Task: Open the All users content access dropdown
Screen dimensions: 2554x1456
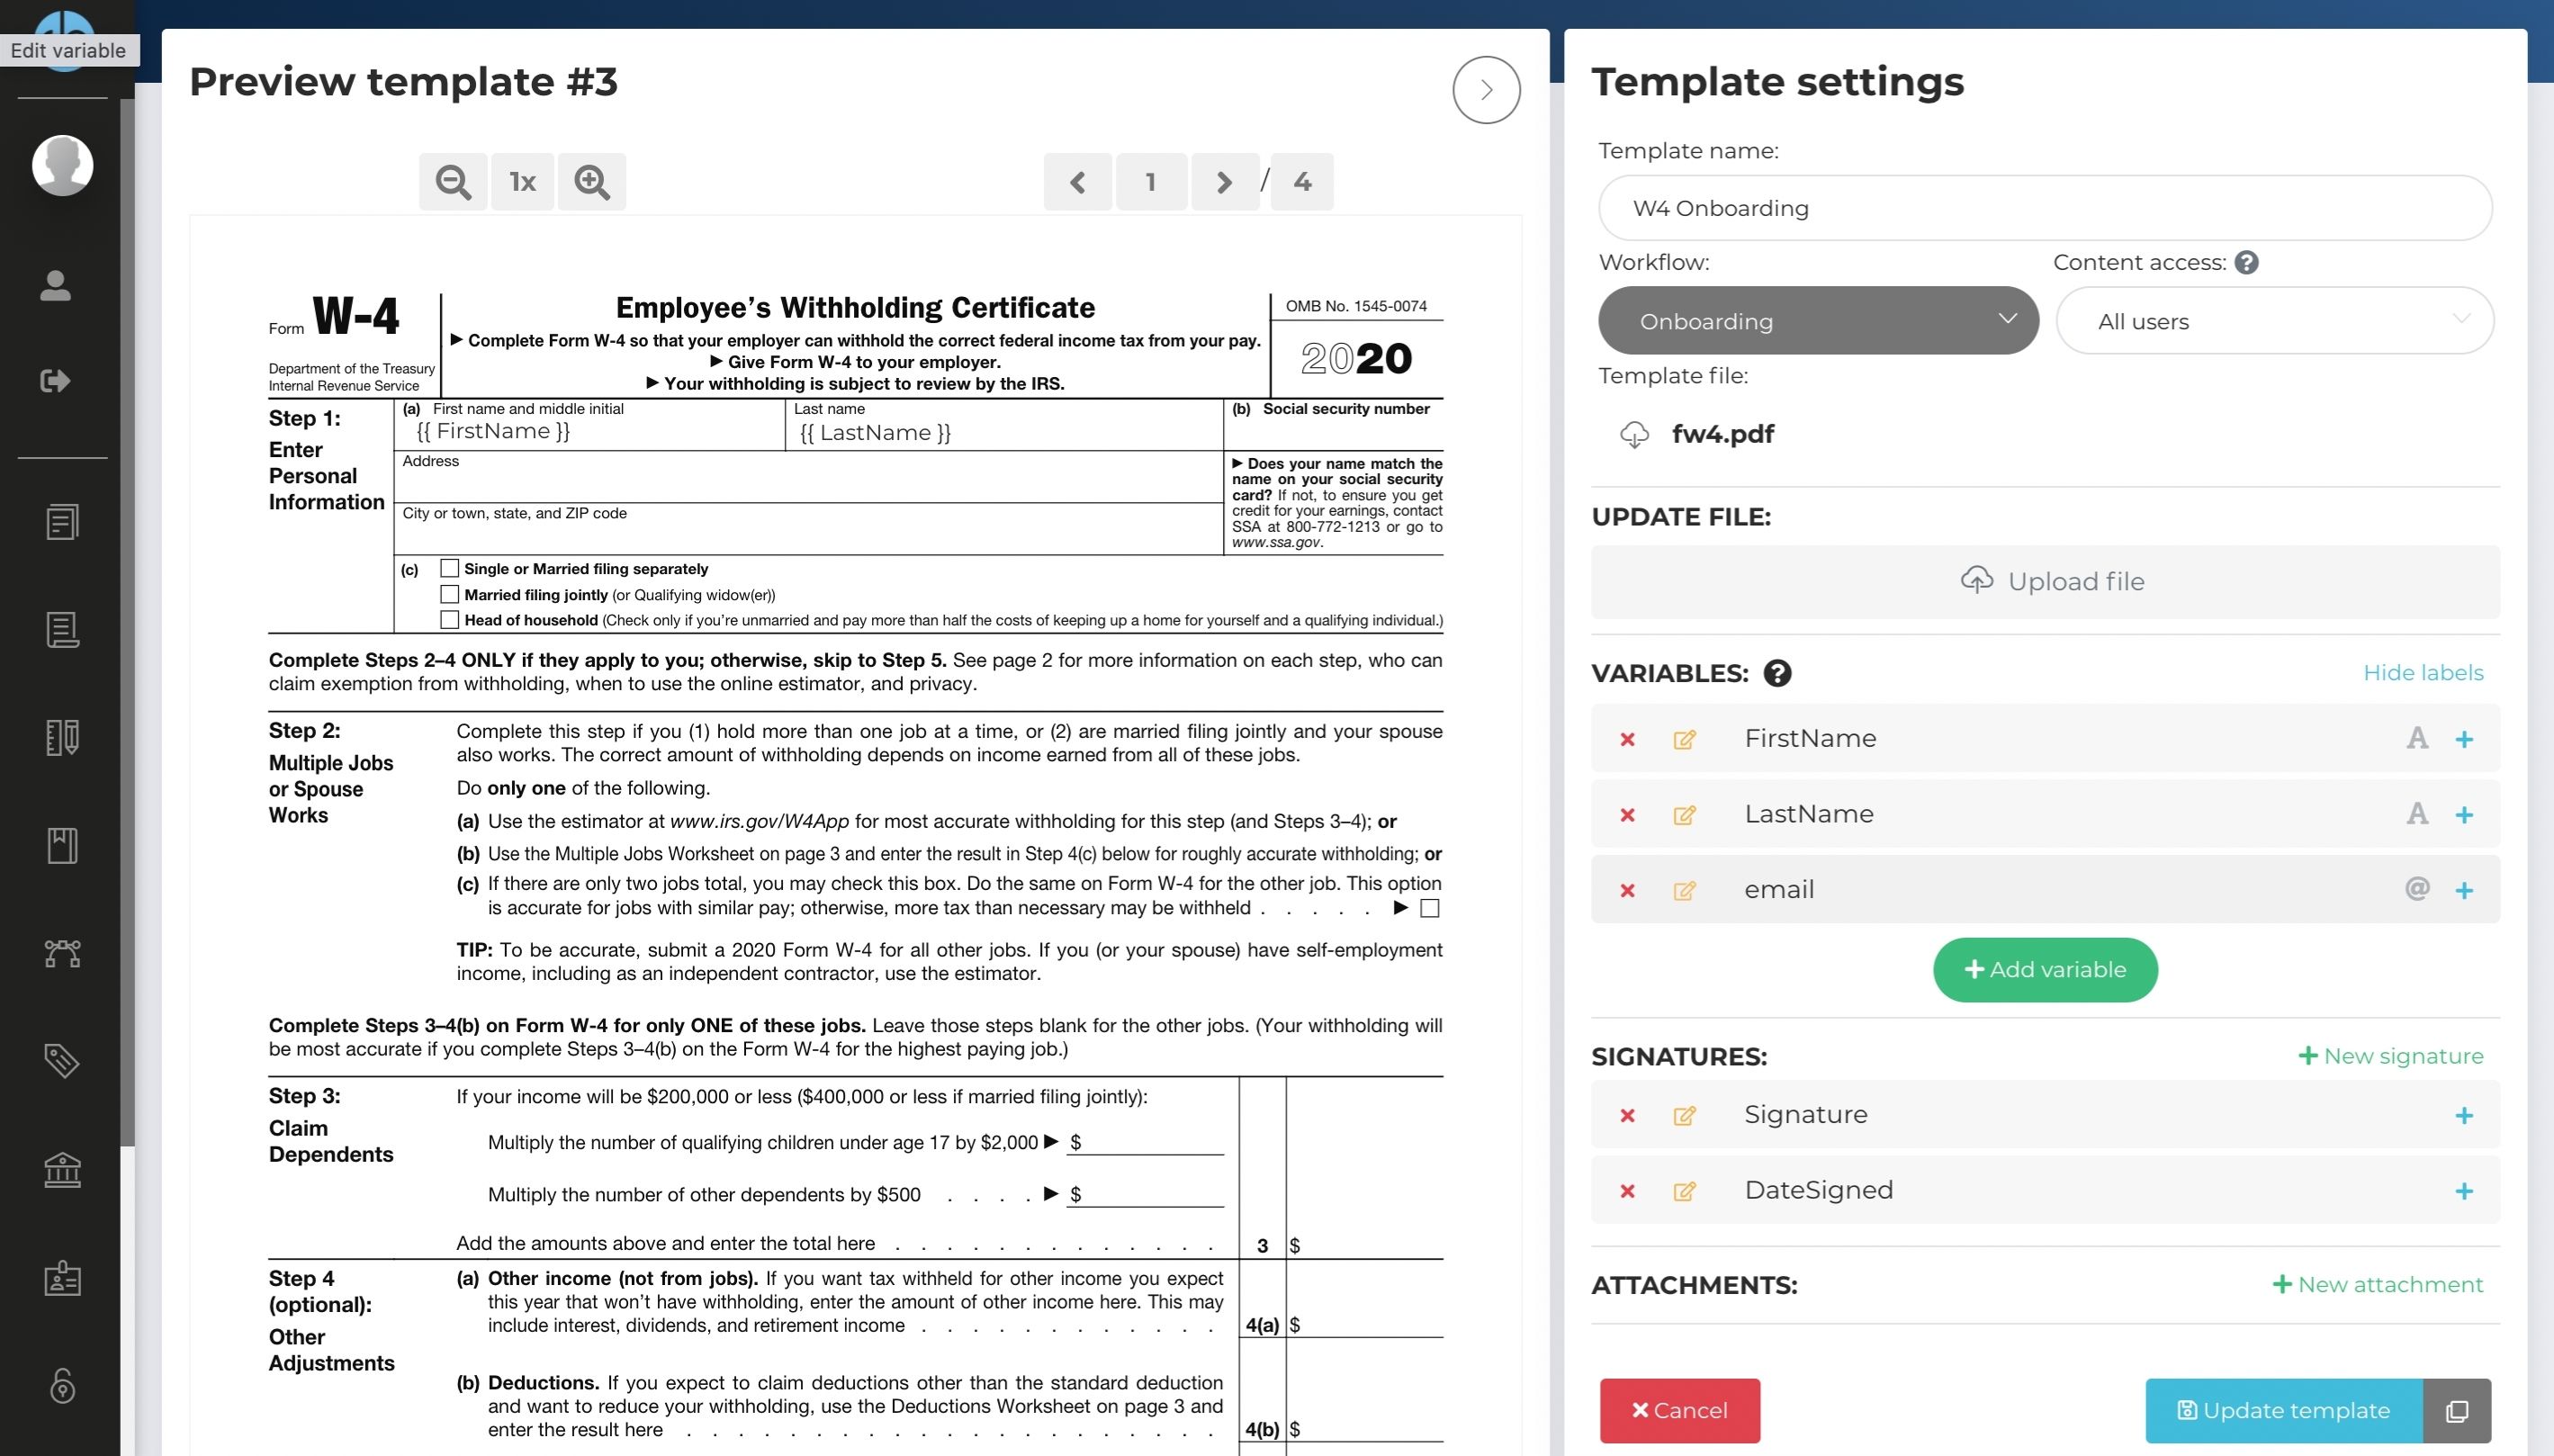Action: click(2274, 321)
